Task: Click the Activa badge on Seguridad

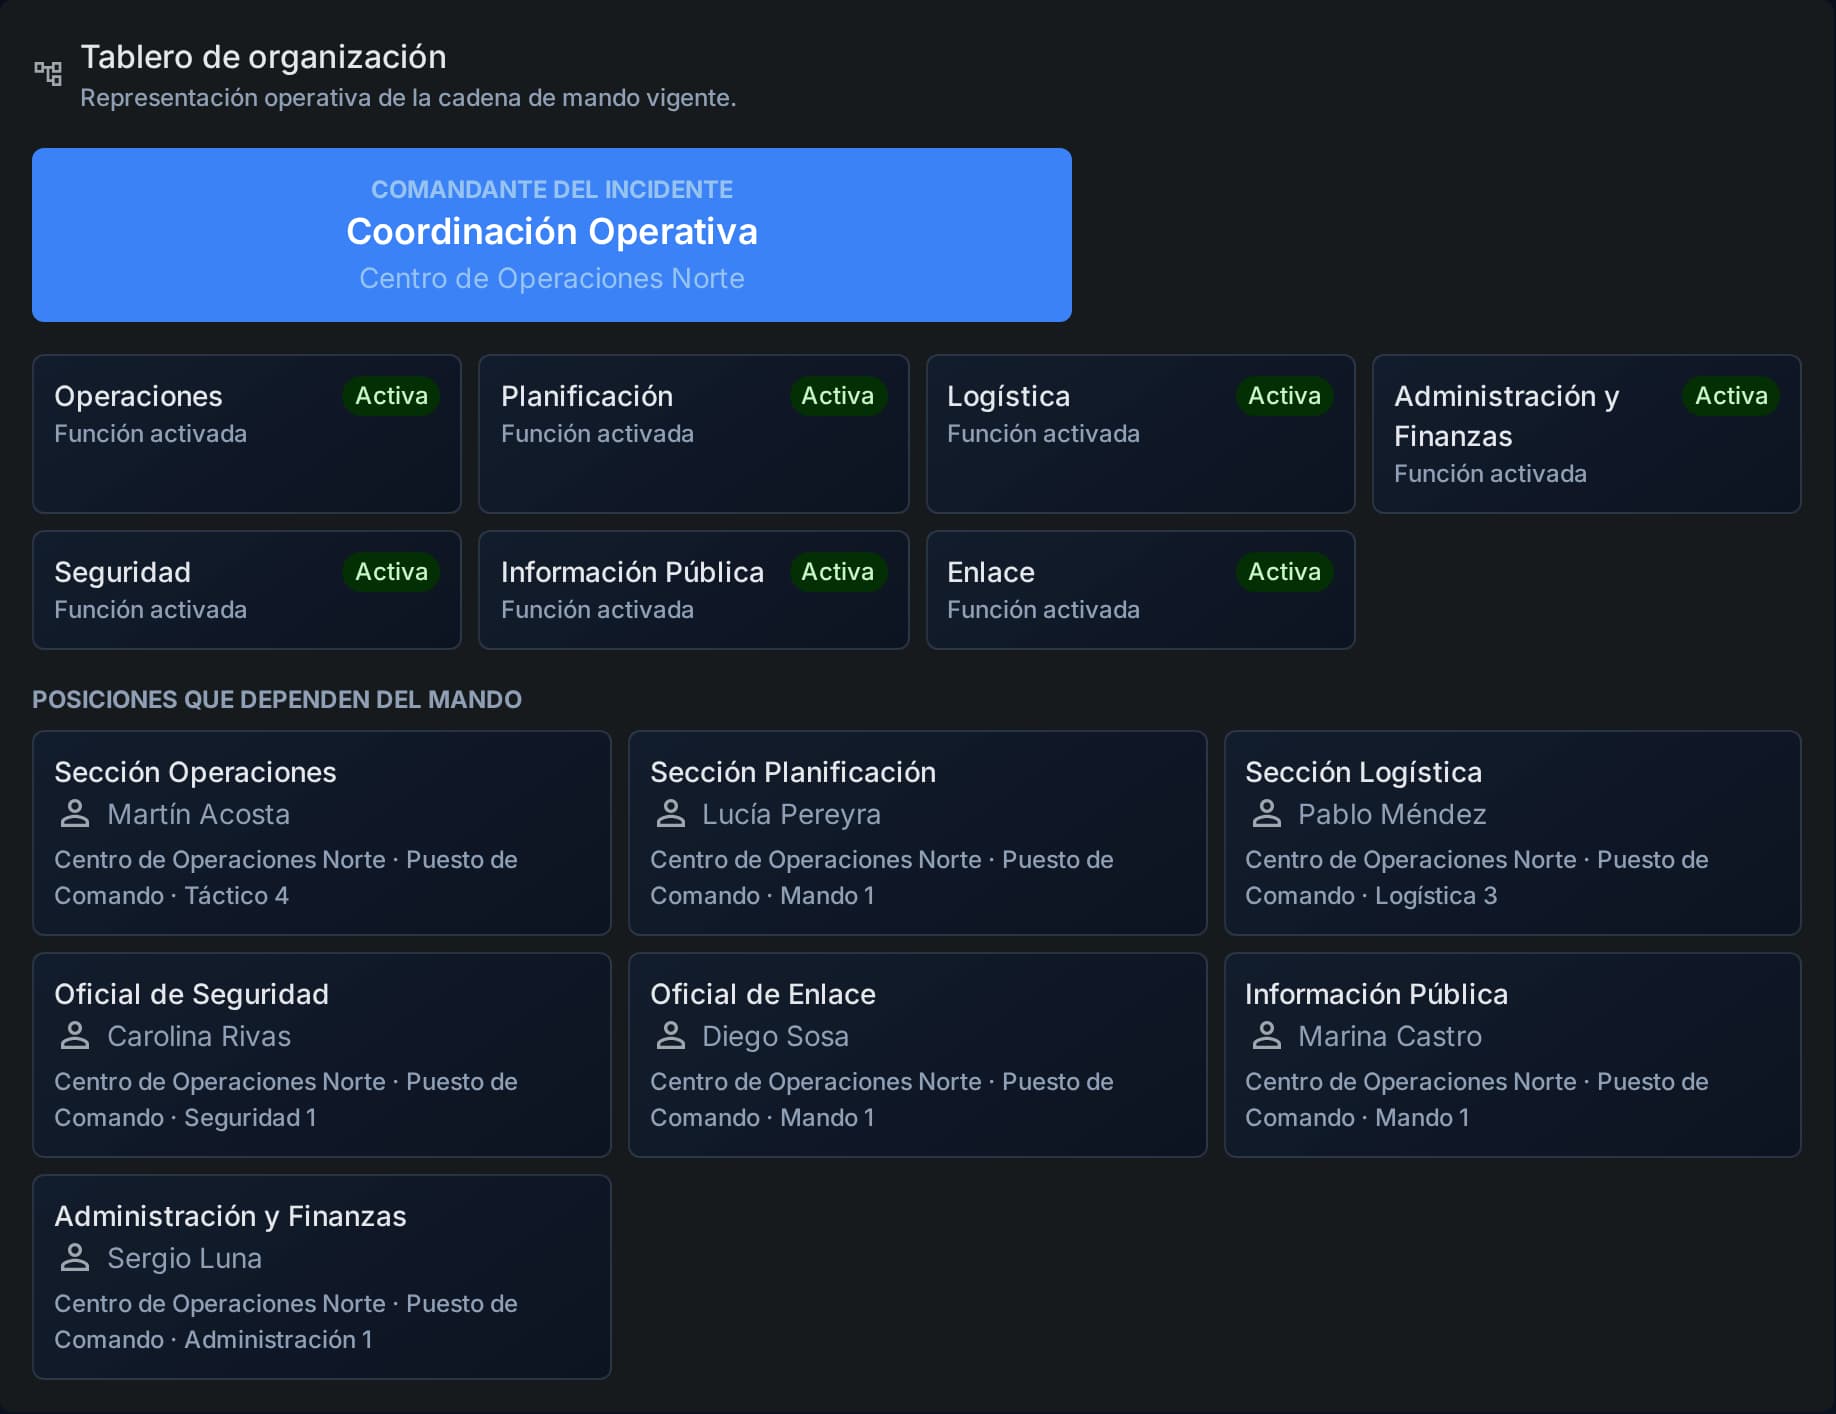Action: tap(391, 572)
